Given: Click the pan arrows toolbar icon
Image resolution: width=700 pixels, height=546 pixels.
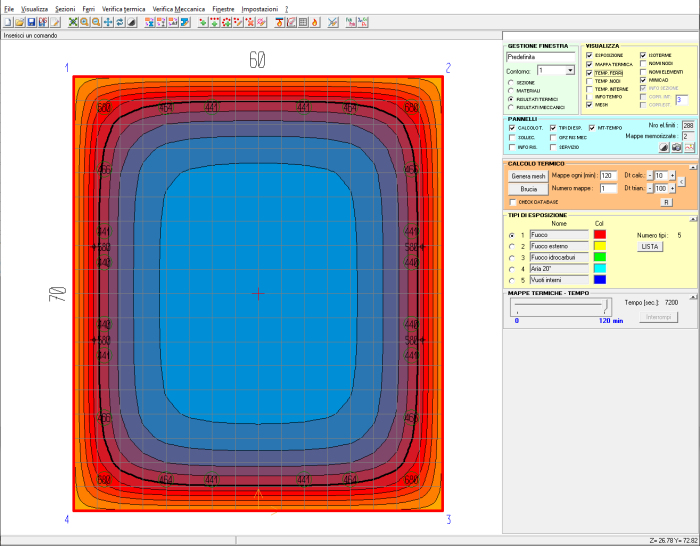Looking at the screenshot, I should point(109,21).
